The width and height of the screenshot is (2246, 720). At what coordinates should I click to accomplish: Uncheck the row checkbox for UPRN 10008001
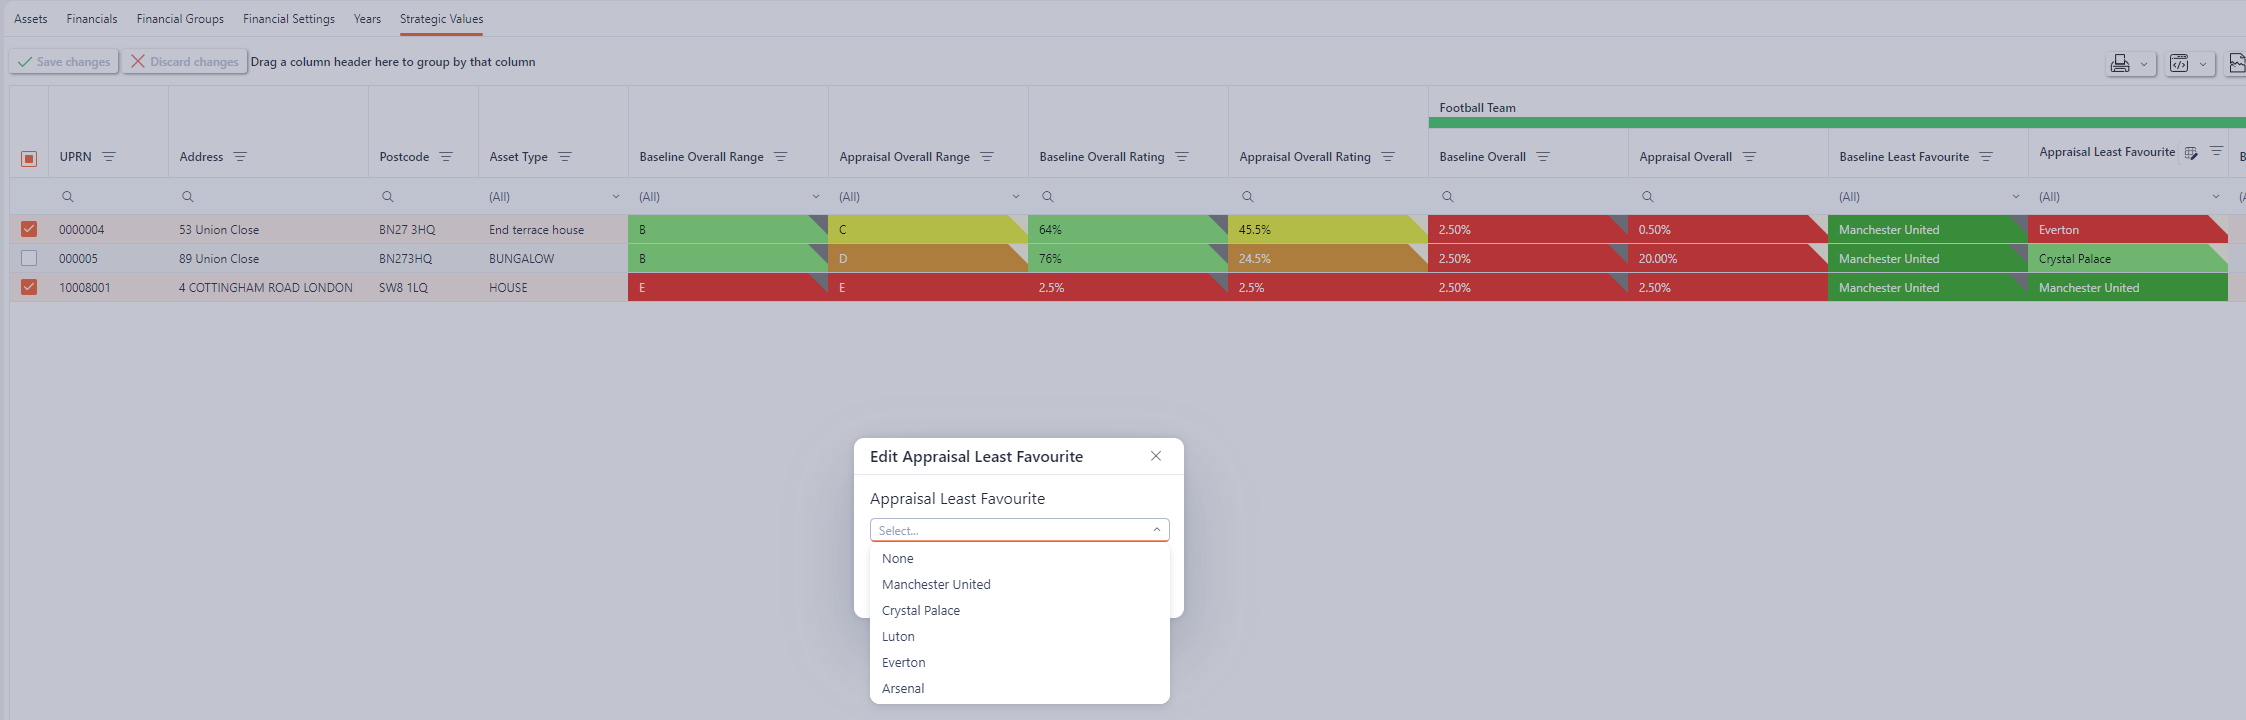click(29, 287)
